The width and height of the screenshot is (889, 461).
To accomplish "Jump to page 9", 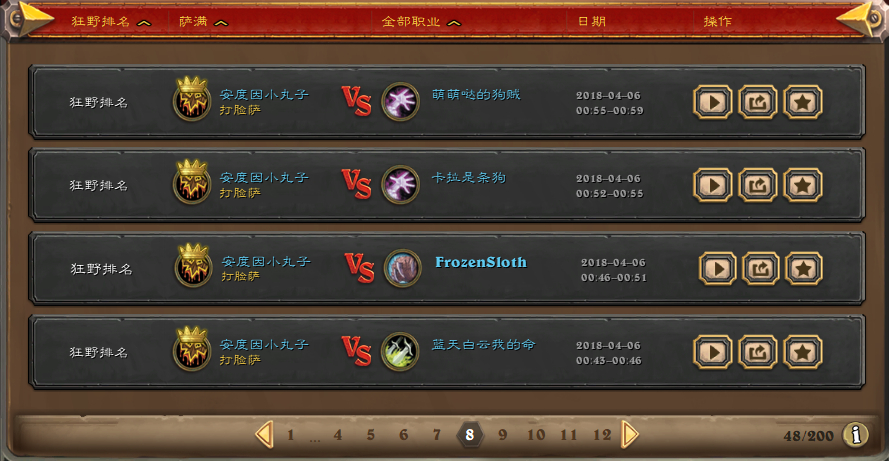I will pyautogui.click(x=502, y=435).
